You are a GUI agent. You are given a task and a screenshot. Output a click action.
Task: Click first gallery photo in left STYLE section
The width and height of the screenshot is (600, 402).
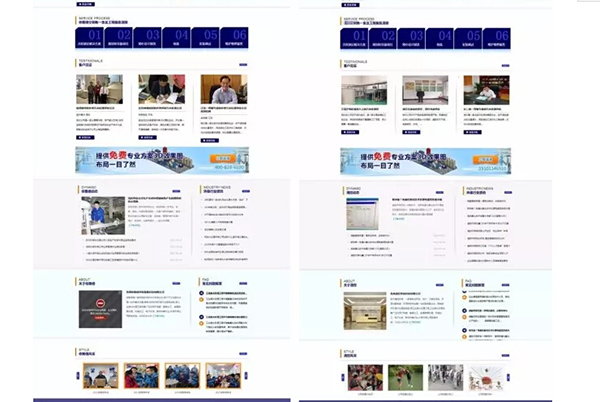[100, 376]
